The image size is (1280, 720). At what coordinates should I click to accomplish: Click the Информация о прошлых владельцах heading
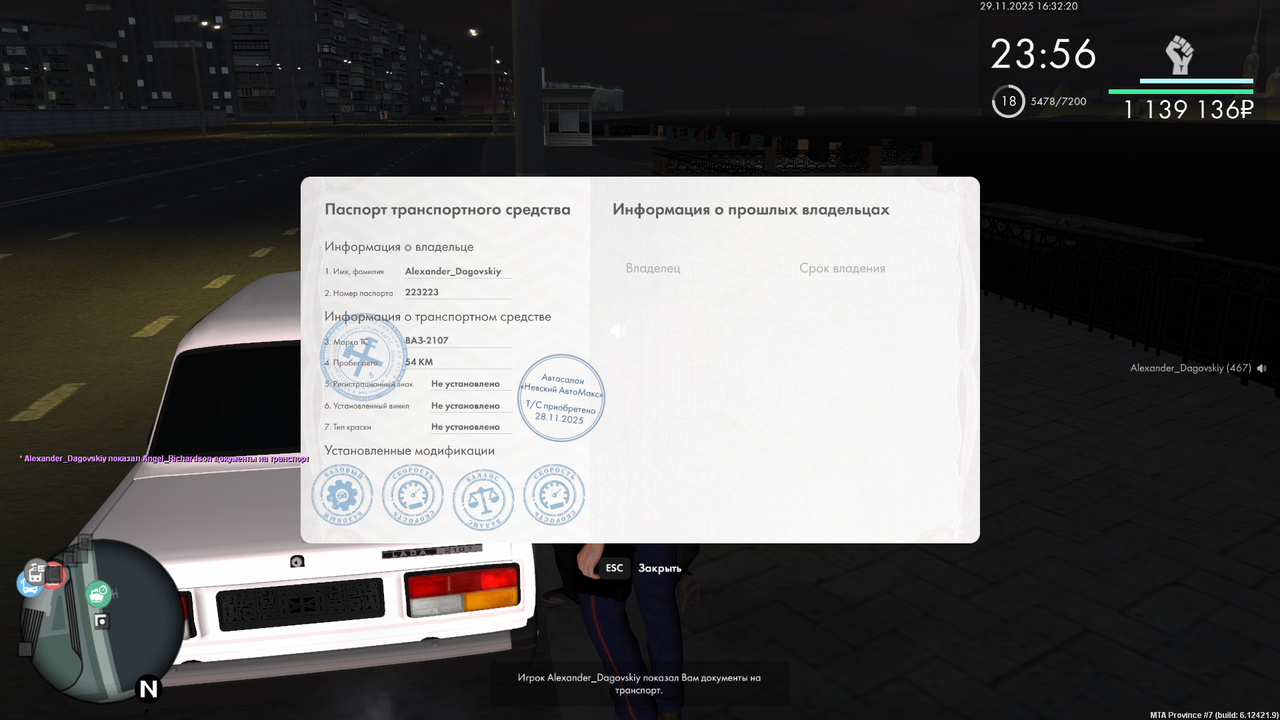[751, 210]
